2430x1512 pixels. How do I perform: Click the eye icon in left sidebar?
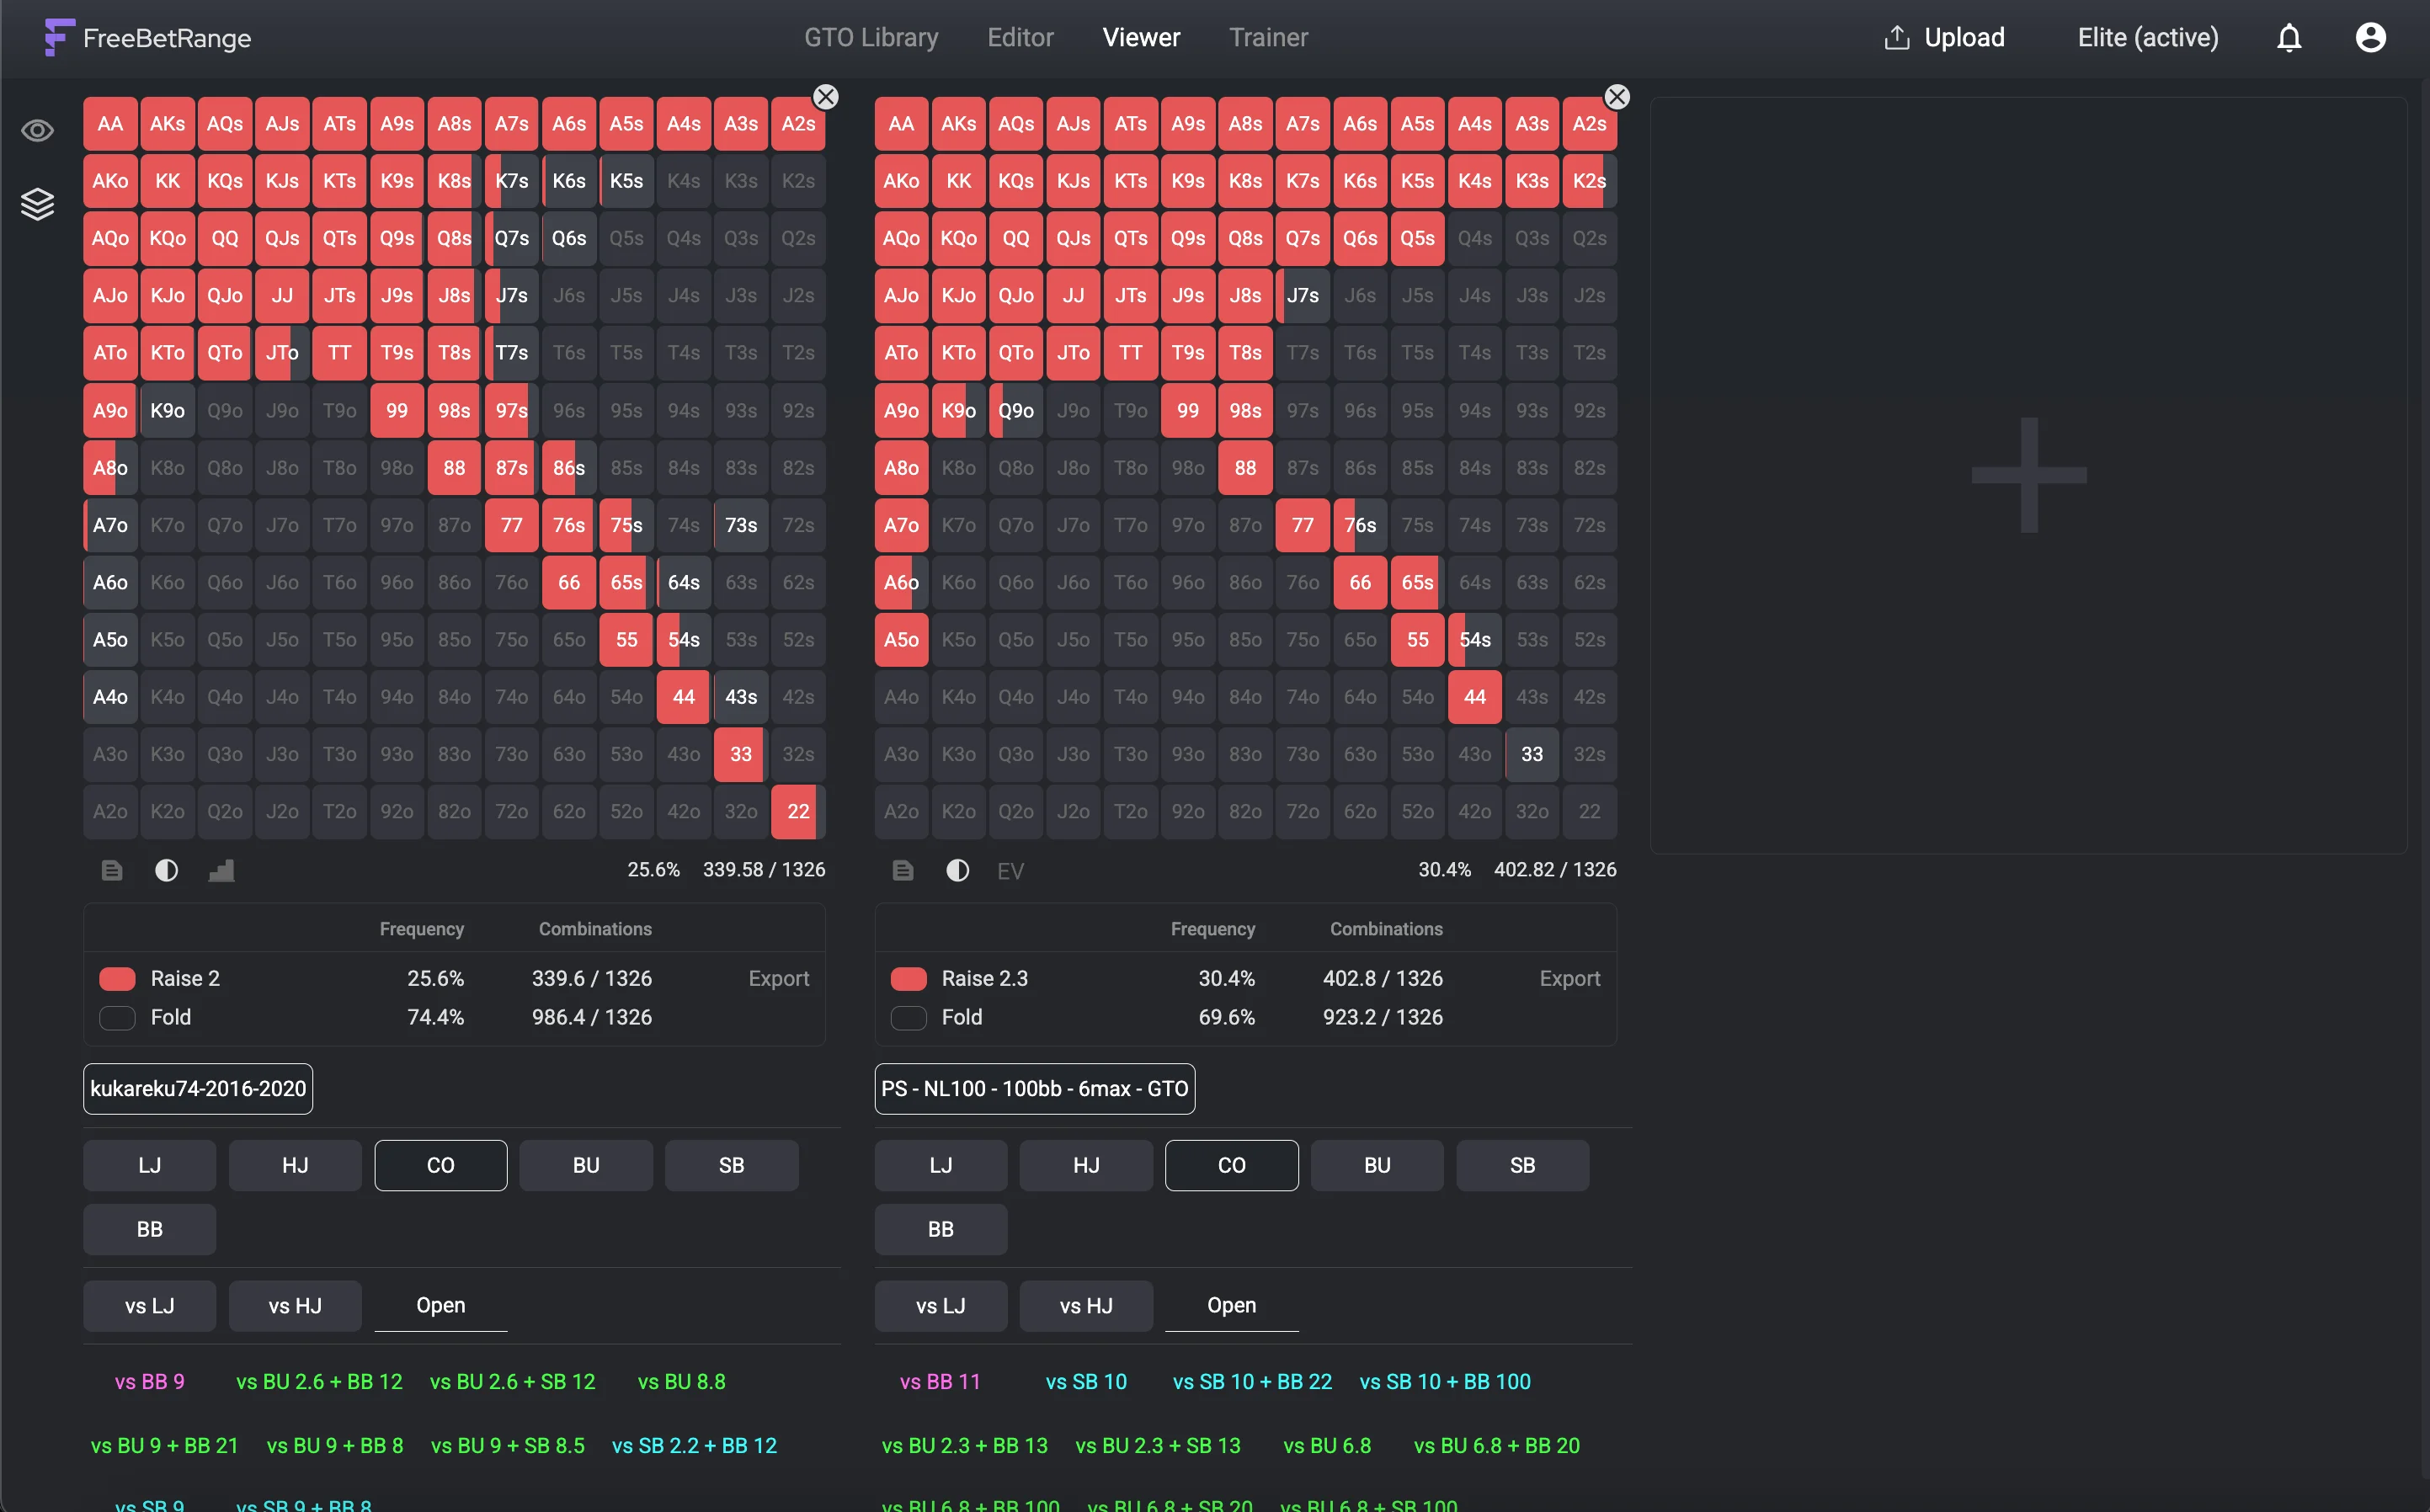(x=37, y=130)
